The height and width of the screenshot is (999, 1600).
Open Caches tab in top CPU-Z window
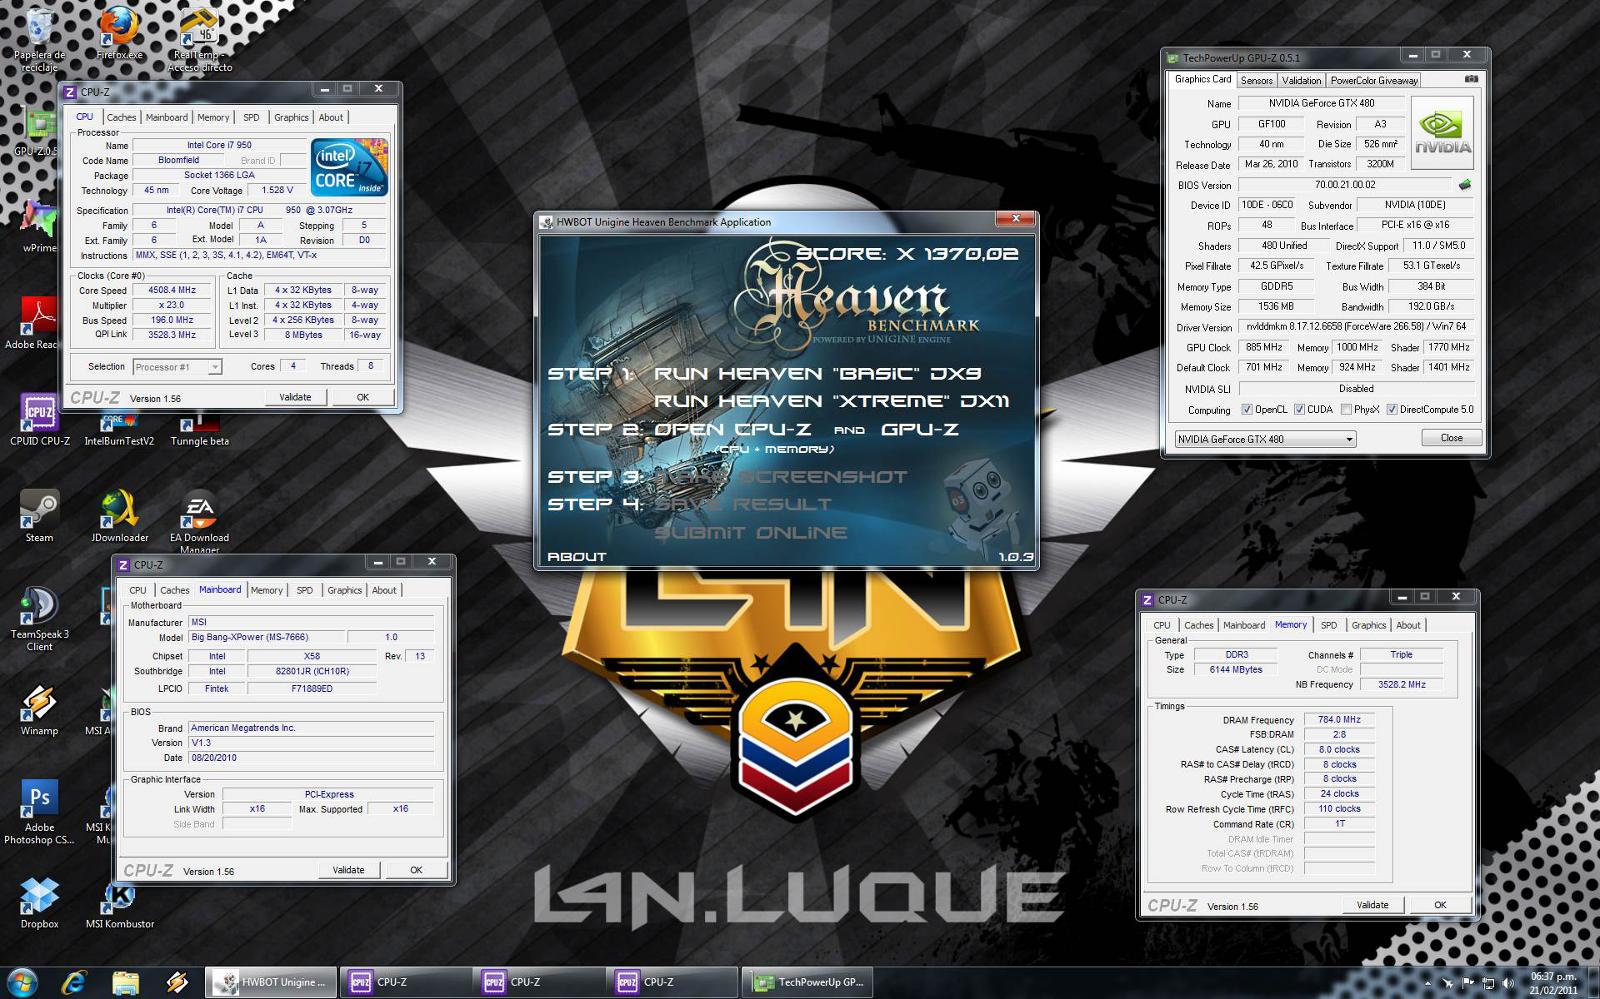coord(122,118)
